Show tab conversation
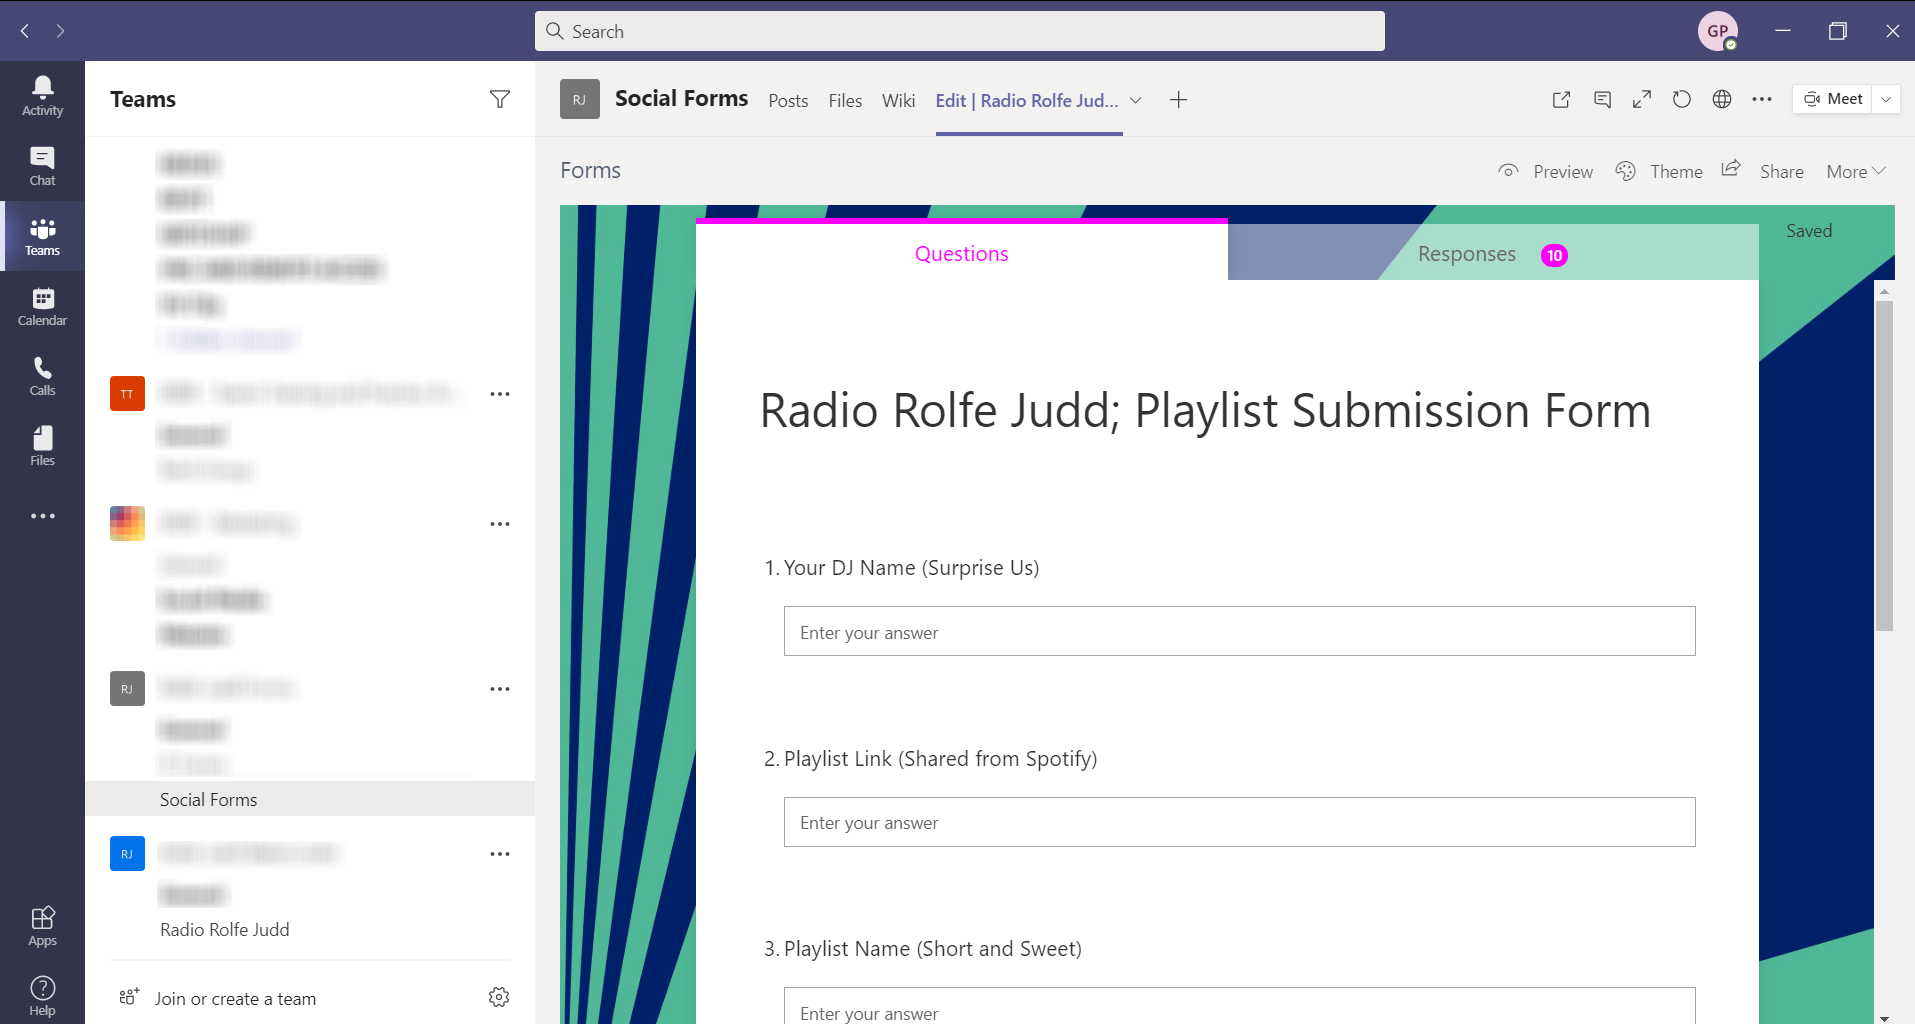 click(x=1602, y=99)
